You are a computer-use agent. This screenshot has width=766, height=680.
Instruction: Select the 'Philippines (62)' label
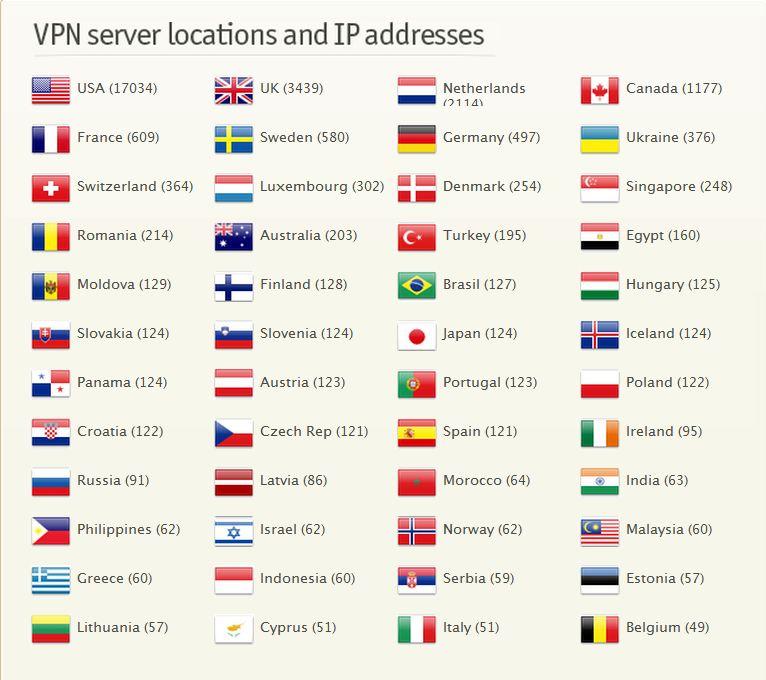(x=128, y=530)
